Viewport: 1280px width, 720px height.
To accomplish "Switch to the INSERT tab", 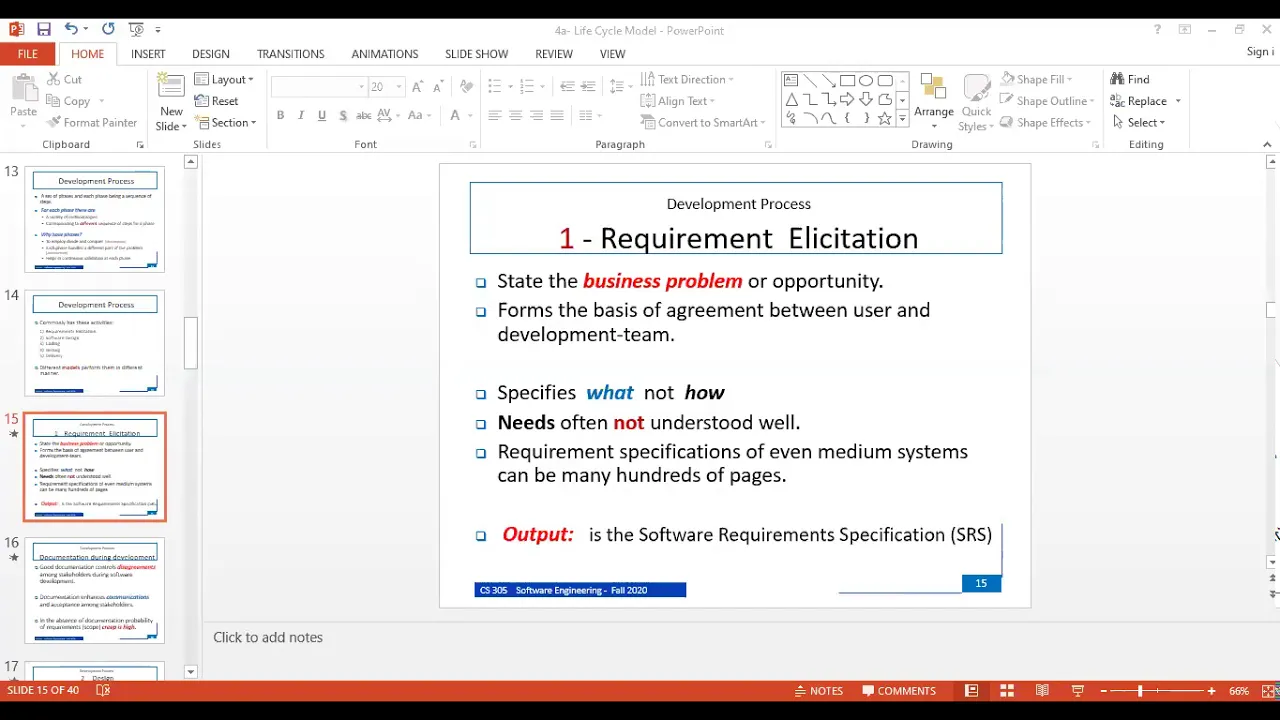I will pyautogui.click(x=148, y=54).
